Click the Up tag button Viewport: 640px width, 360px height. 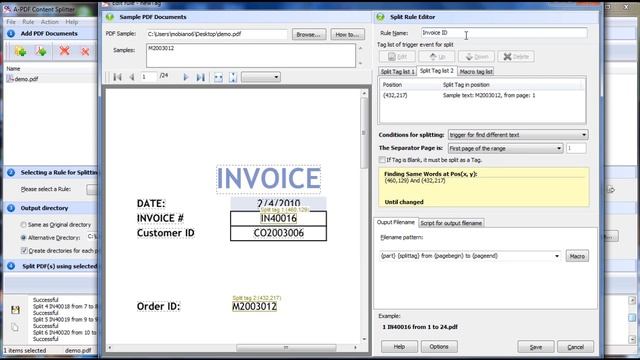click(437, 57)
